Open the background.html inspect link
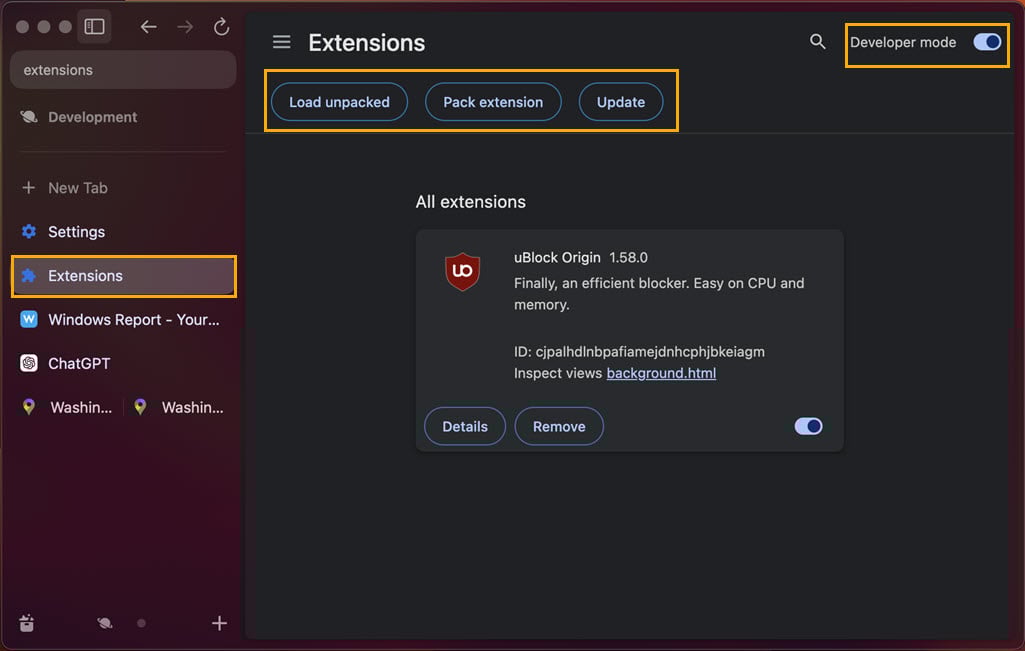 coord(661,373)
